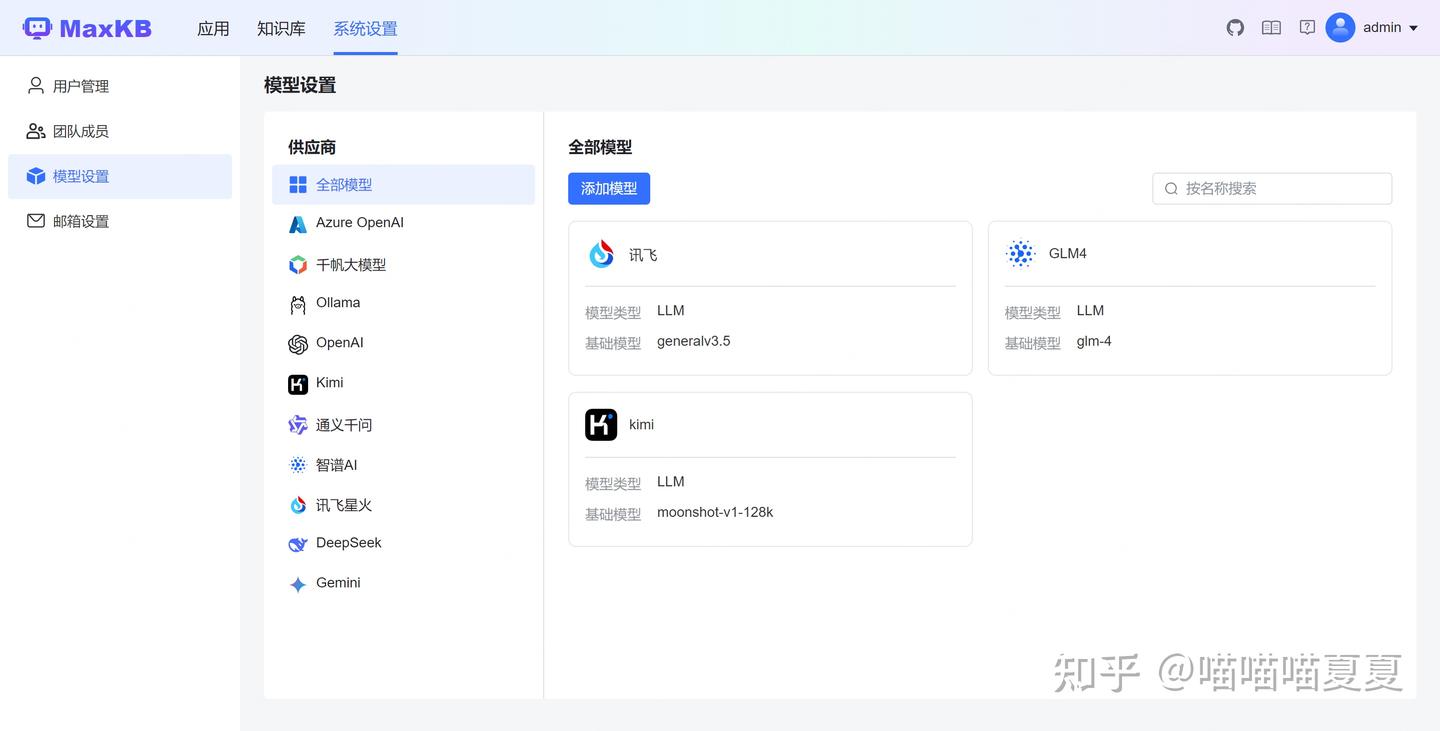Viewport: 1440px width, 731px height.
Task: Select the Kimi provider in sidebar
Action: [327, 383]
